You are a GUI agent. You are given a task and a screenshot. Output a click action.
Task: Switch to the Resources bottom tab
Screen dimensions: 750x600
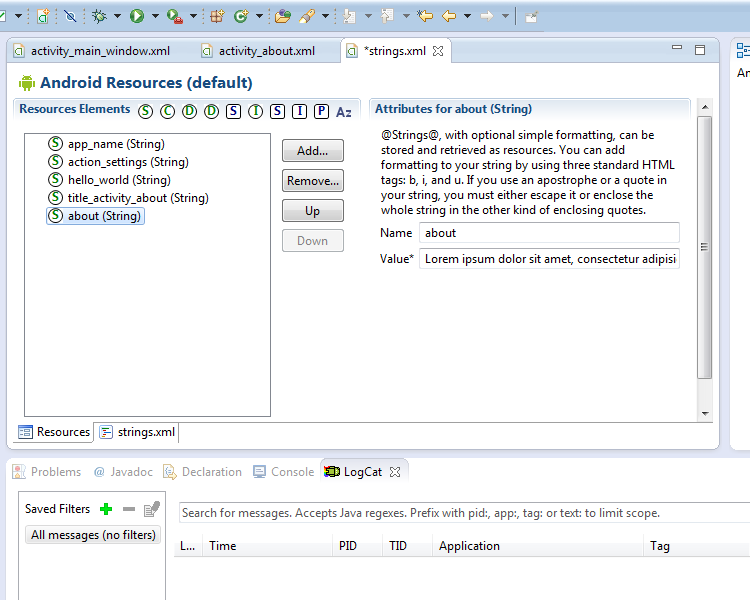pos(54,432)
